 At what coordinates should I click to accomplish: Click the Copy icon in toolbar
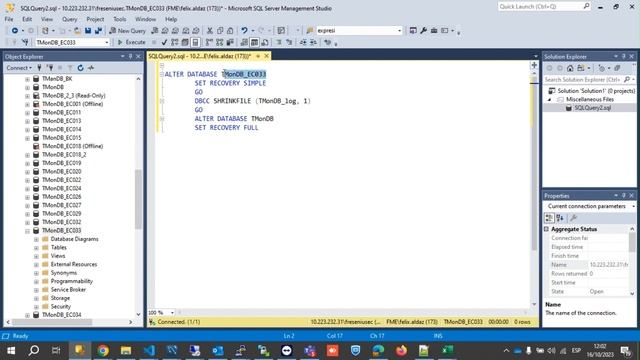[220, 31]
